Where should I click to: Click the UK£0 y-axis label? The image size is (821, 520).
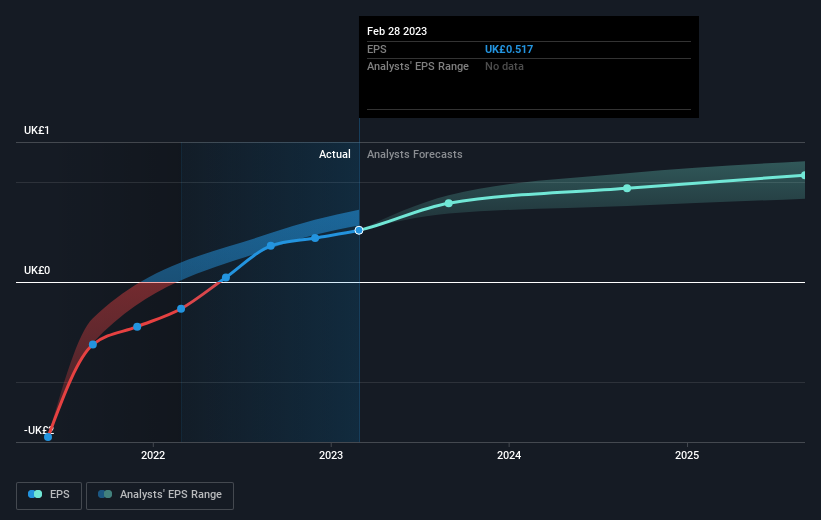[x=37, y=270]
